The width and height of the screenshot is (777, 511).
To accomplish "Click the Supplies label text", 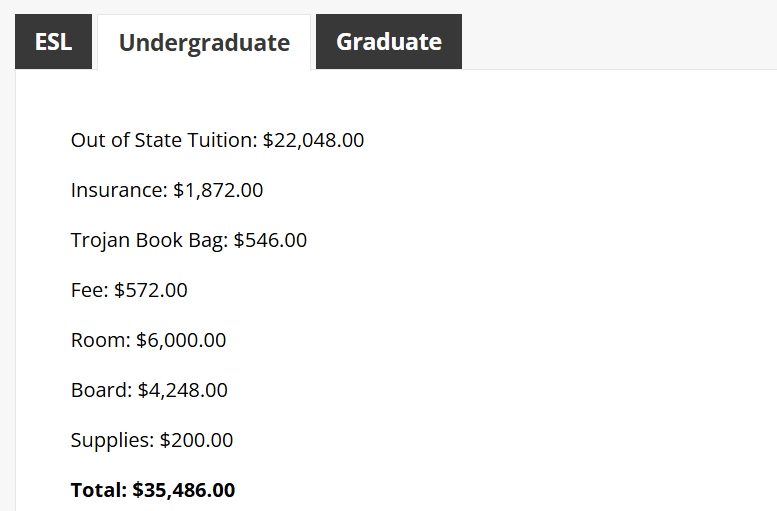I will [112, 440].
